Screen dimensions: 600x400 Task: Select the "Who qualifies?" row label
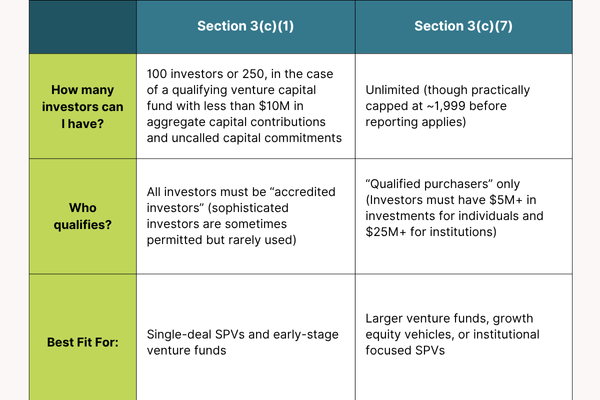[x=83, y=217]
